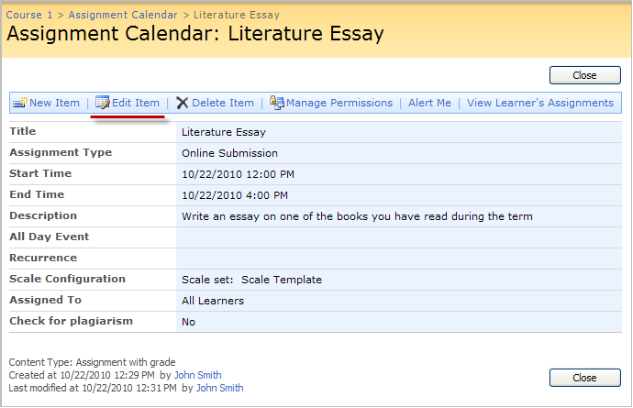Open John Smith link next to Created at
Screen dimensions: 633x408
(x=197, y=375)
